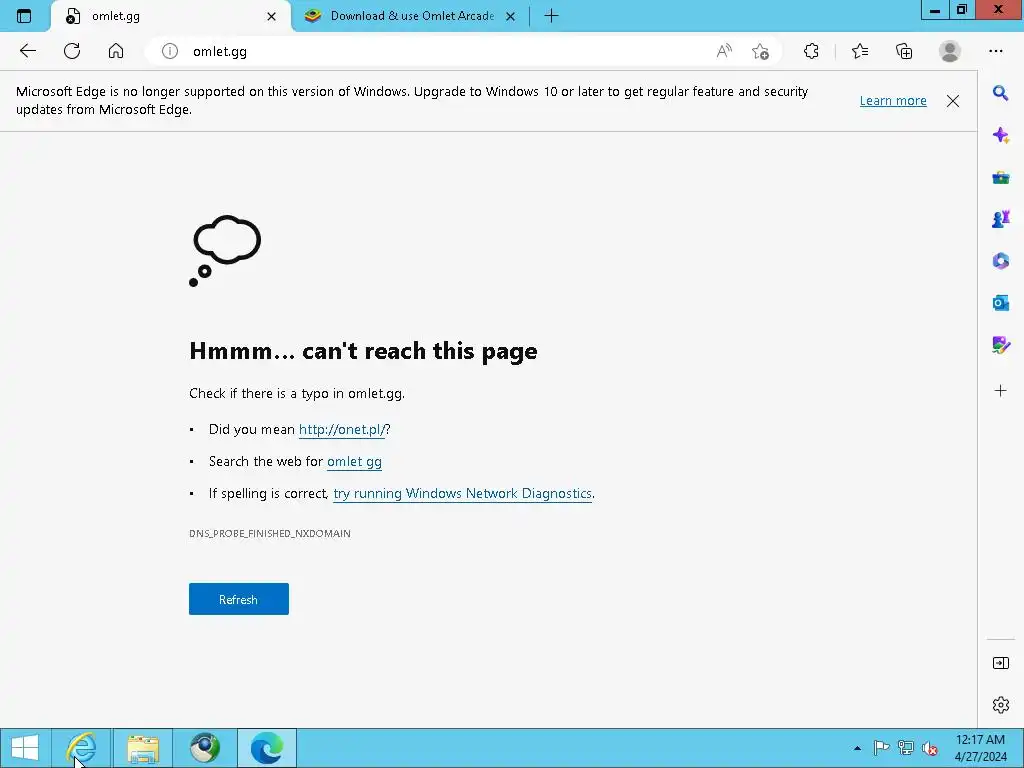Open the network tray icon

(906, 748)
